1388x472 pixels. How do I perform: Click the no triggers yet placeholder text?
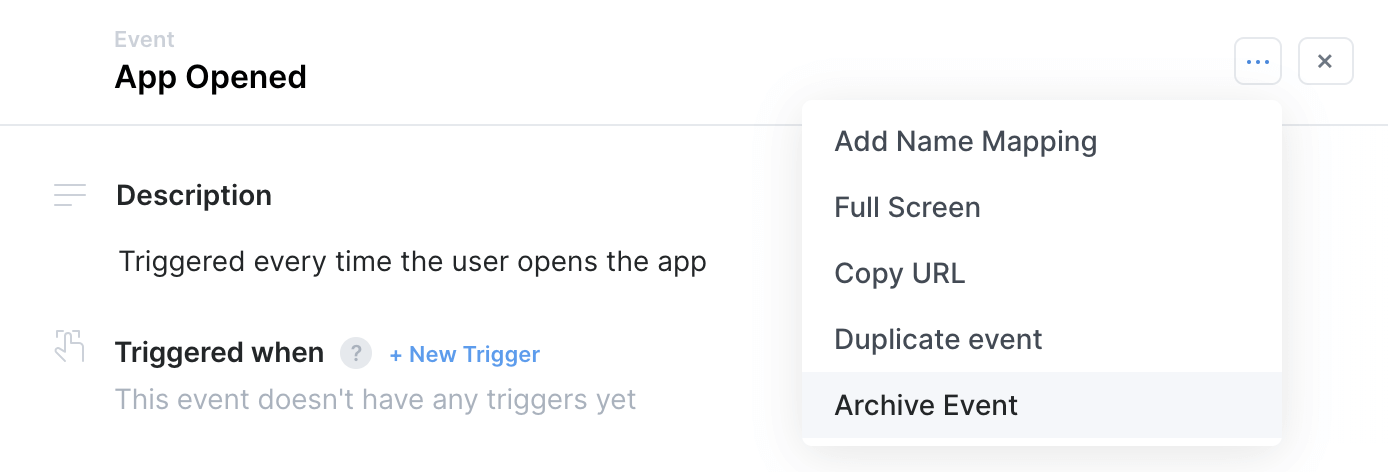coord(375,400)
